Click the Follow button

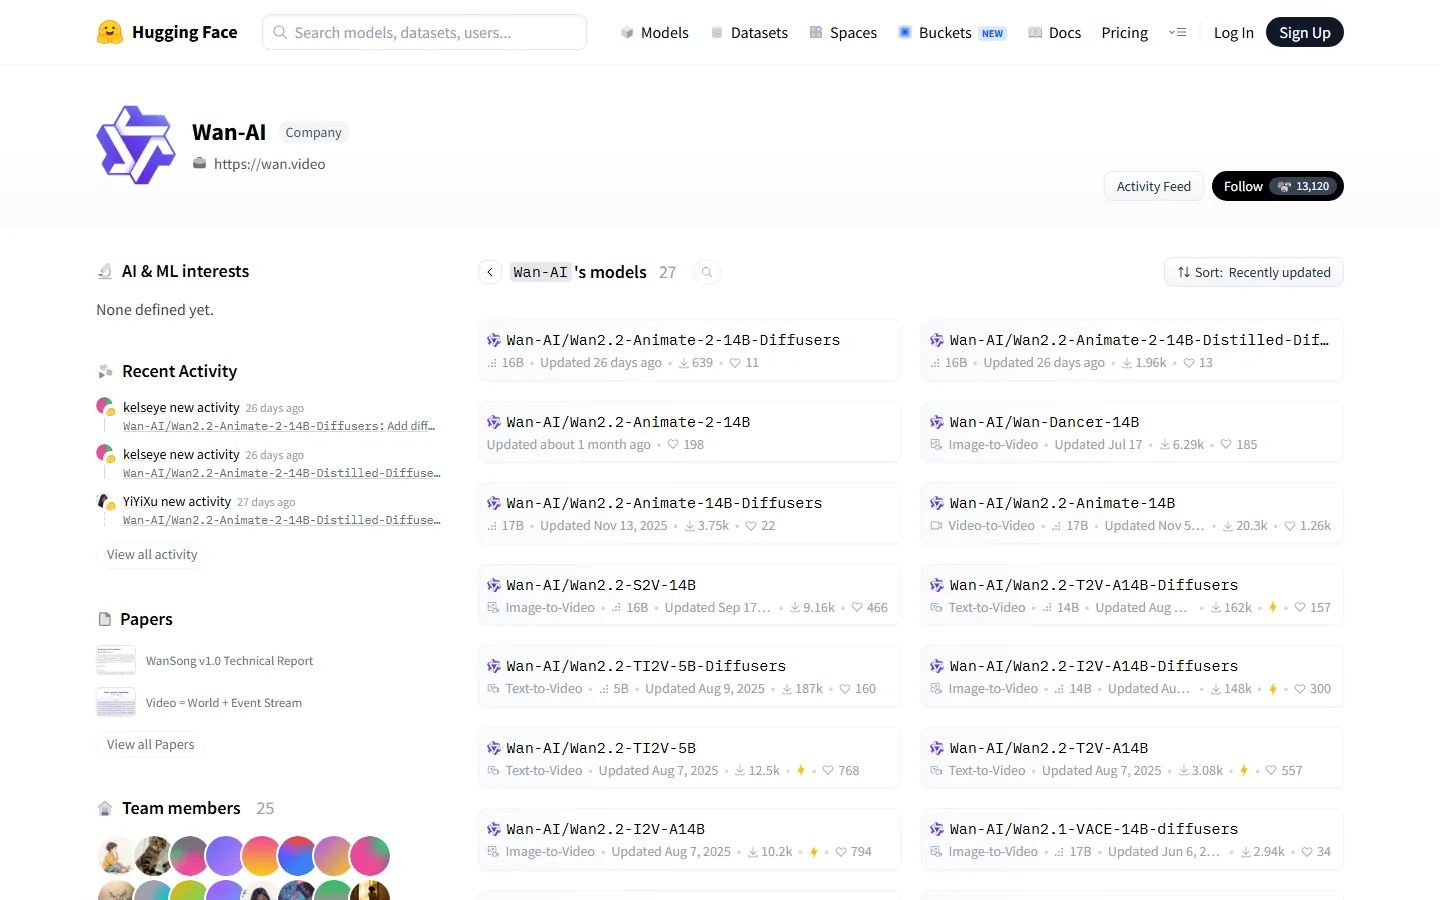pos(1278,186)
